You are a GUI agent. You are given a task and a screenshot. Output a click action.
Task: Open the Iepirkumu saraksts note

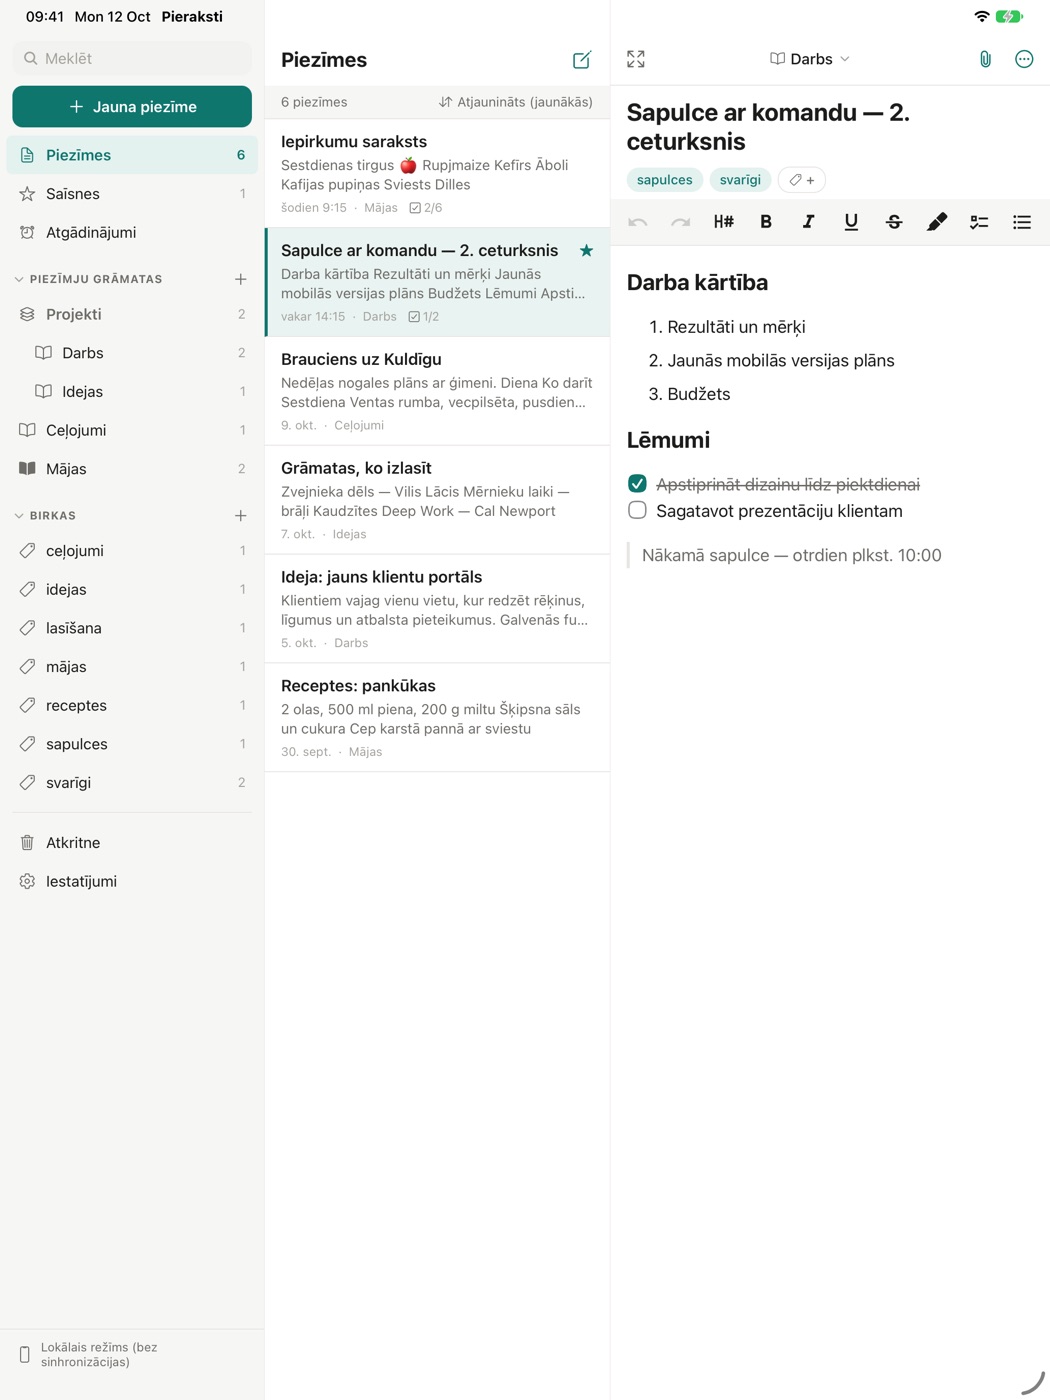coord(437,174)
